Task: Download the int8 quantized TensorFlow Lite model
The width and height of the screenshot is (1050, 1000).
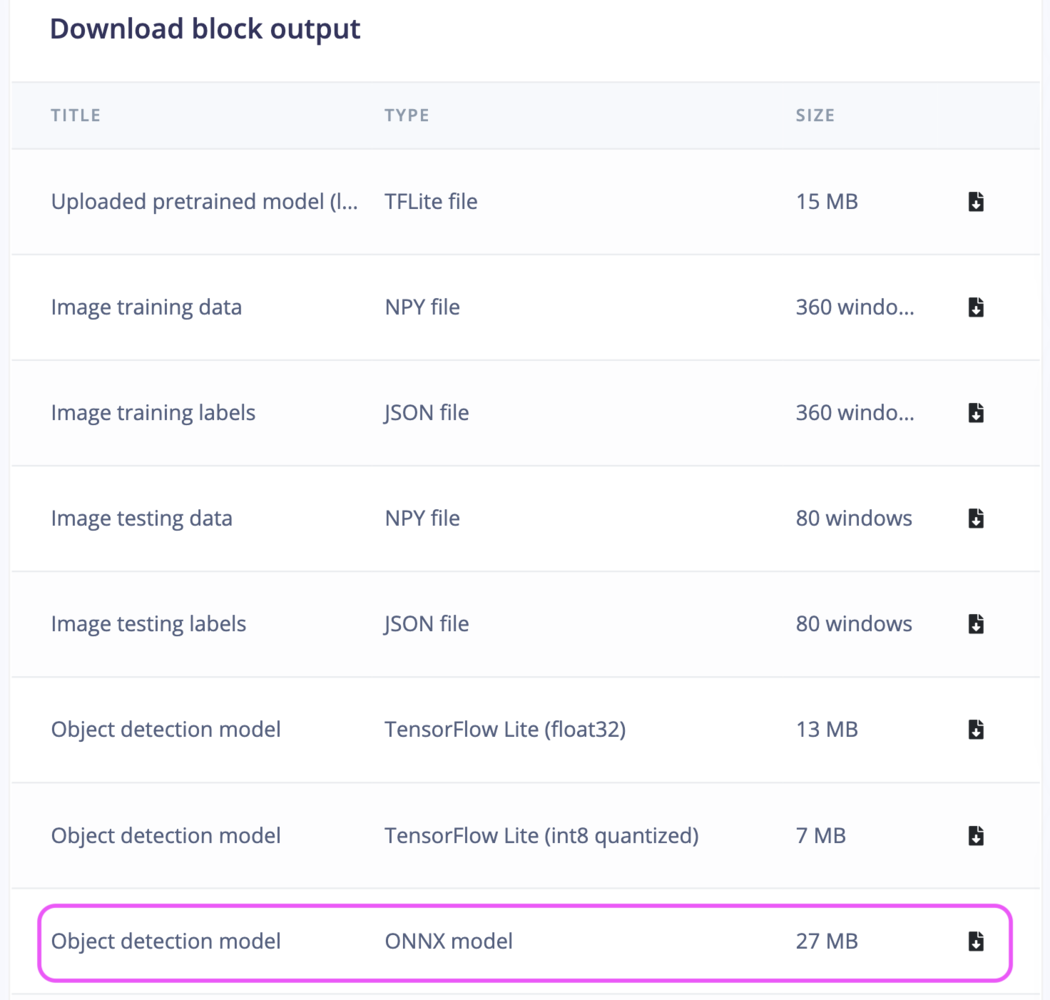Action: pos(976,836)
